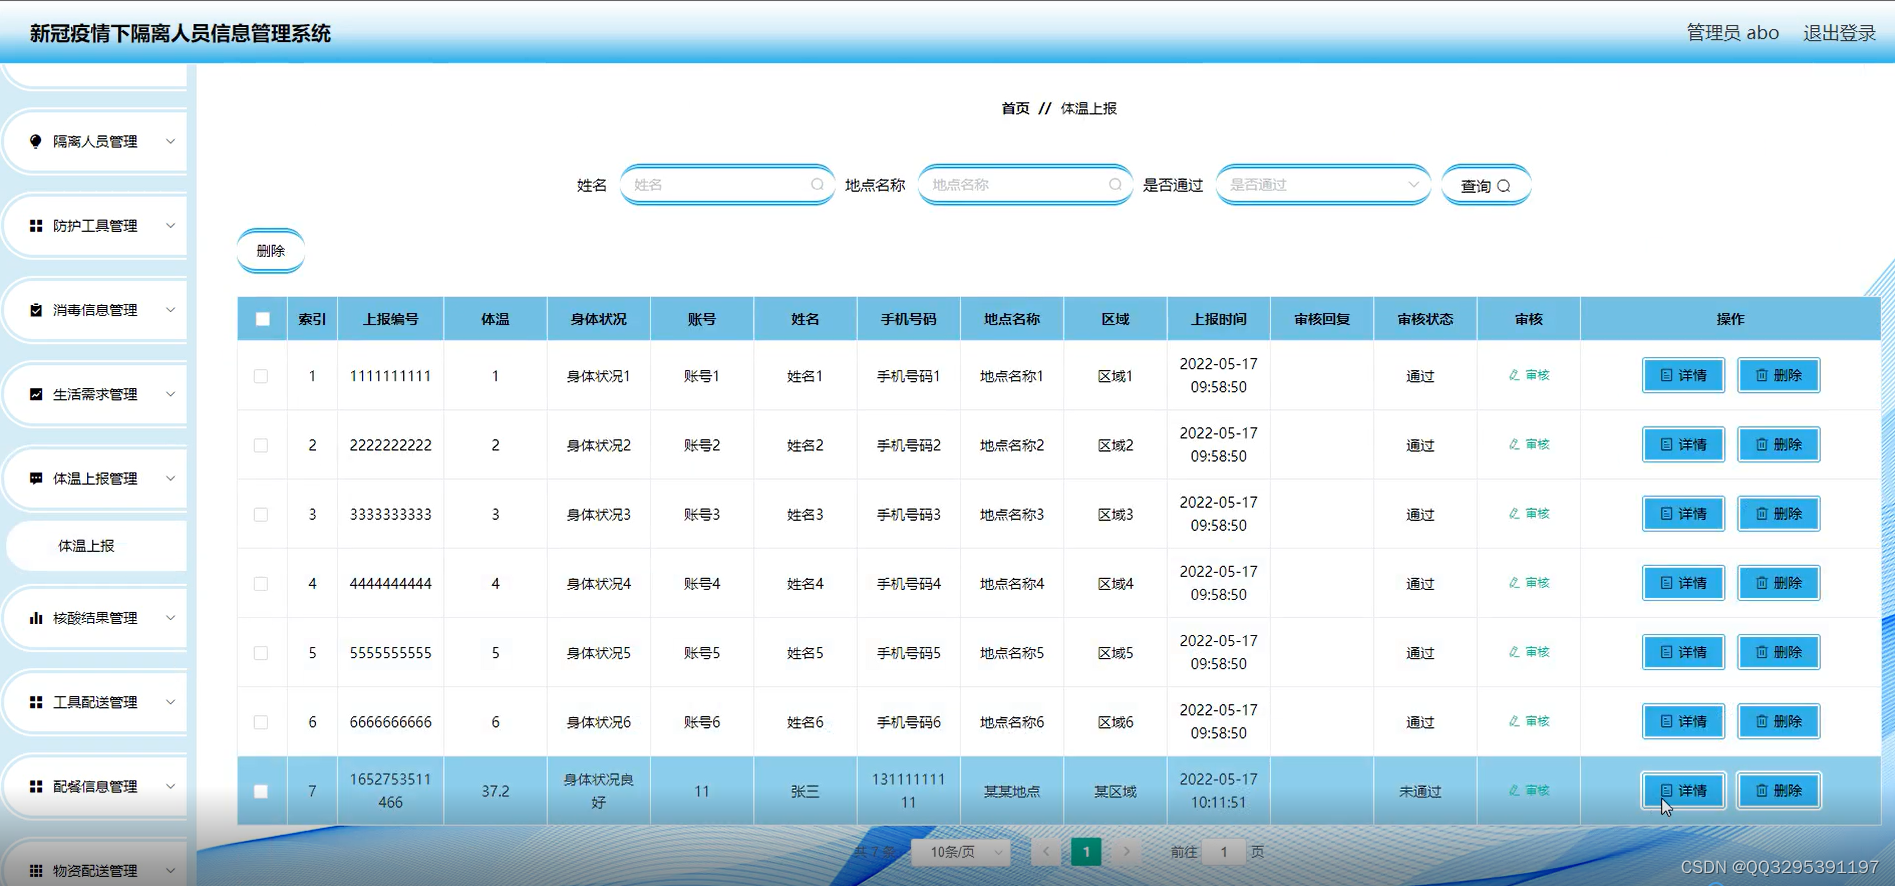Expand 工具配送管理 menu chevron
The image size is (1895, 886).
170,702
